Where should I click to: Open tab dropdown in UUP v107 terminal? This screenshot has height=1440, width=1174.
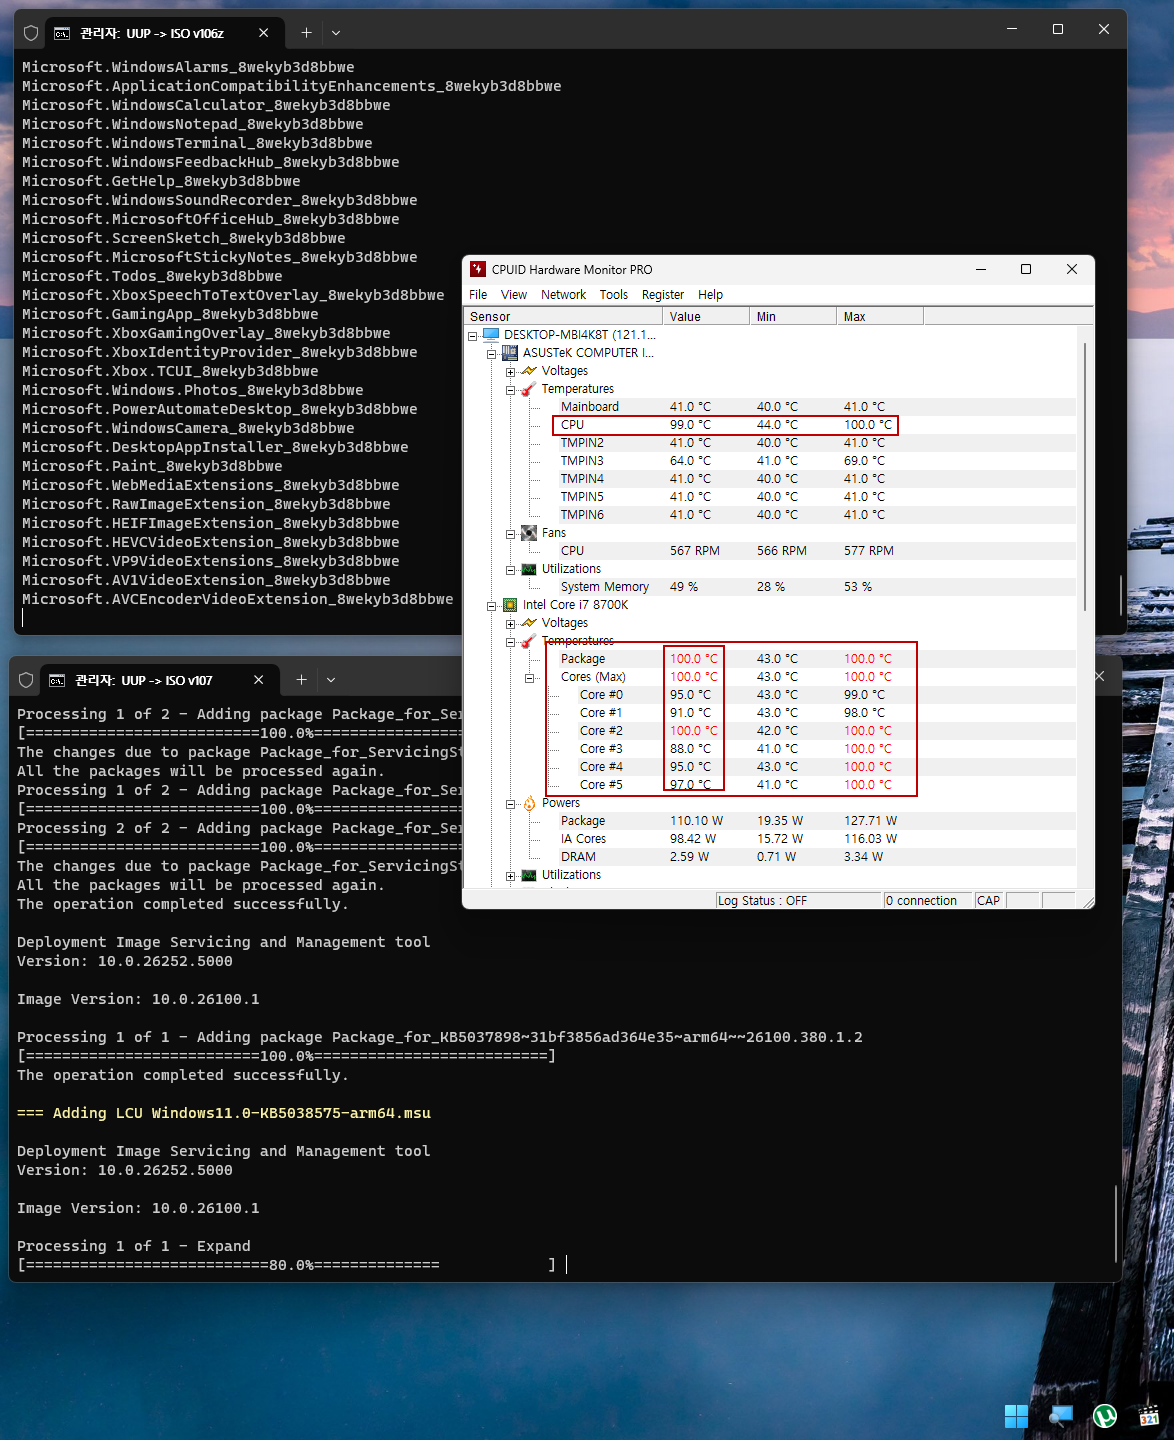(x=331, y=680)
